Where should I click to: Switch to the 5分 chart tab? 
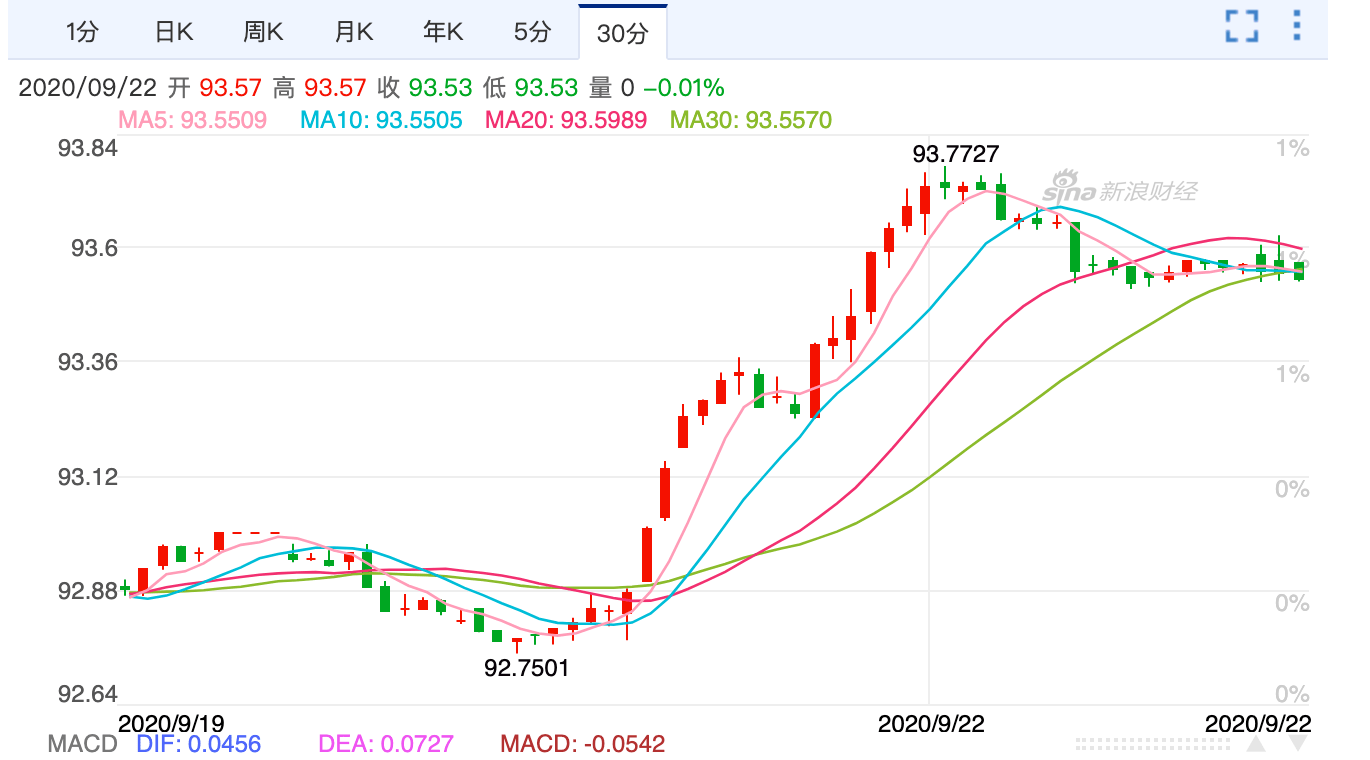pyautogui.click(x=533, y=32)
